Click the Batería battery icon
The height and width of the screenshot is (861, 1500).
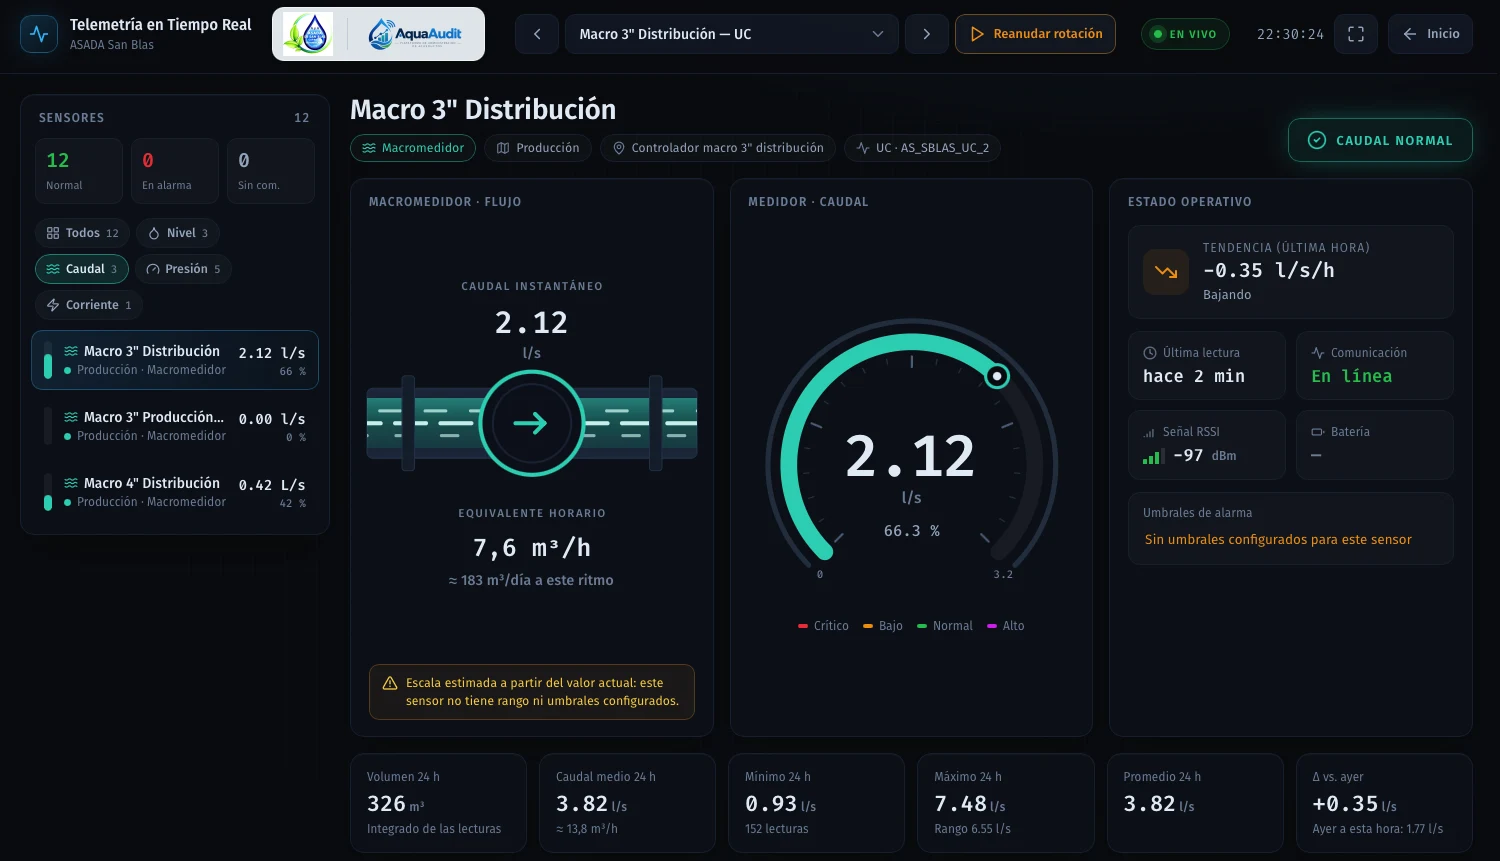[1318, 432]
